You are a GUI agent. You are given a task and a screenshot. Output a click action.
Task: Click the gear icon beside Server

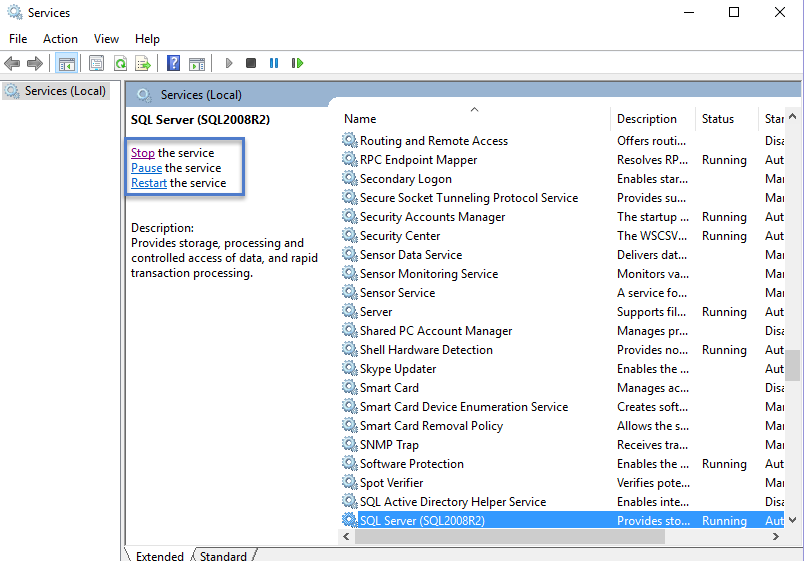[x=350, y=311]
